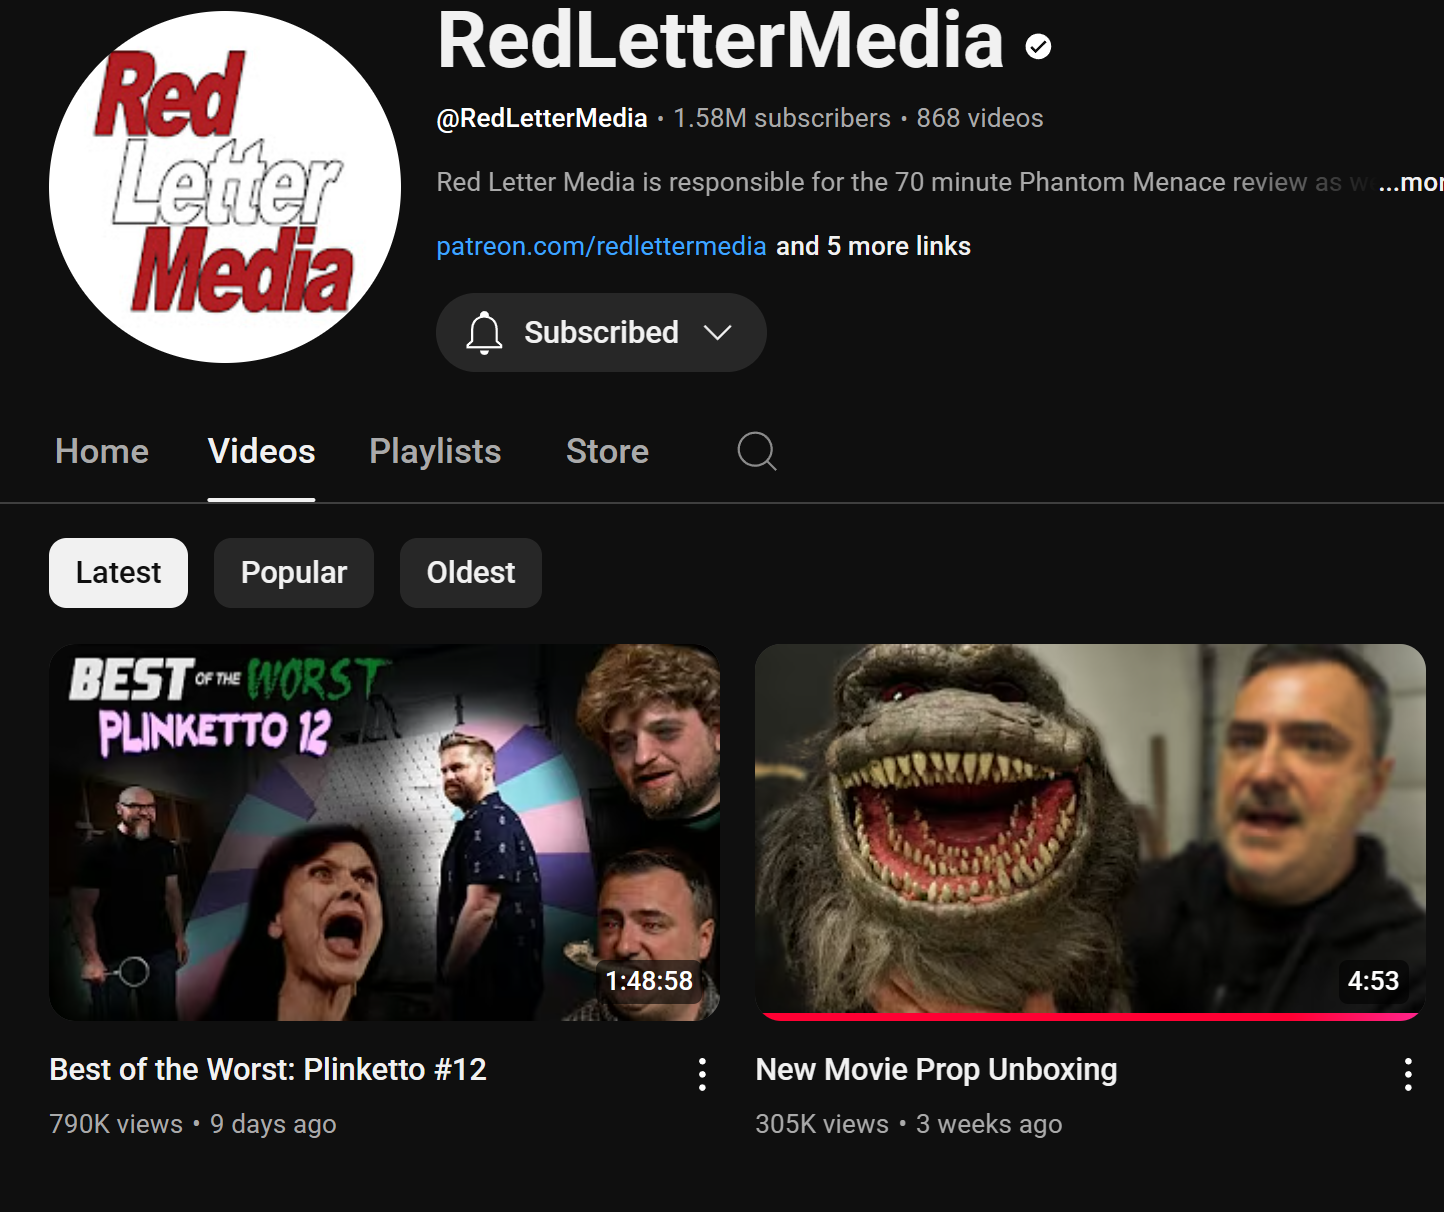The width and height of the screenshot is (1444, 1212).
Task: Go to the Store tab
Action: (607, 451)
